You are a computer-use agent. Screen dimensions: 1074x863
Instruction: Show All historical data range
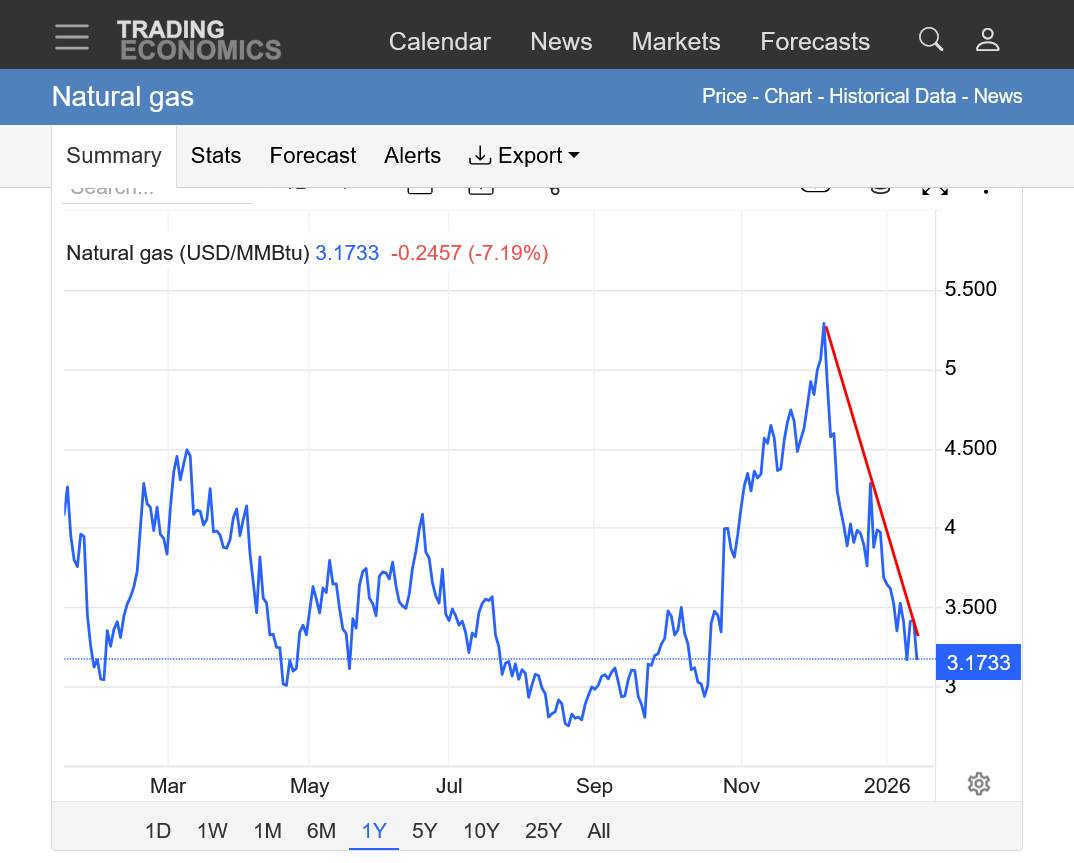click(599, 831)
